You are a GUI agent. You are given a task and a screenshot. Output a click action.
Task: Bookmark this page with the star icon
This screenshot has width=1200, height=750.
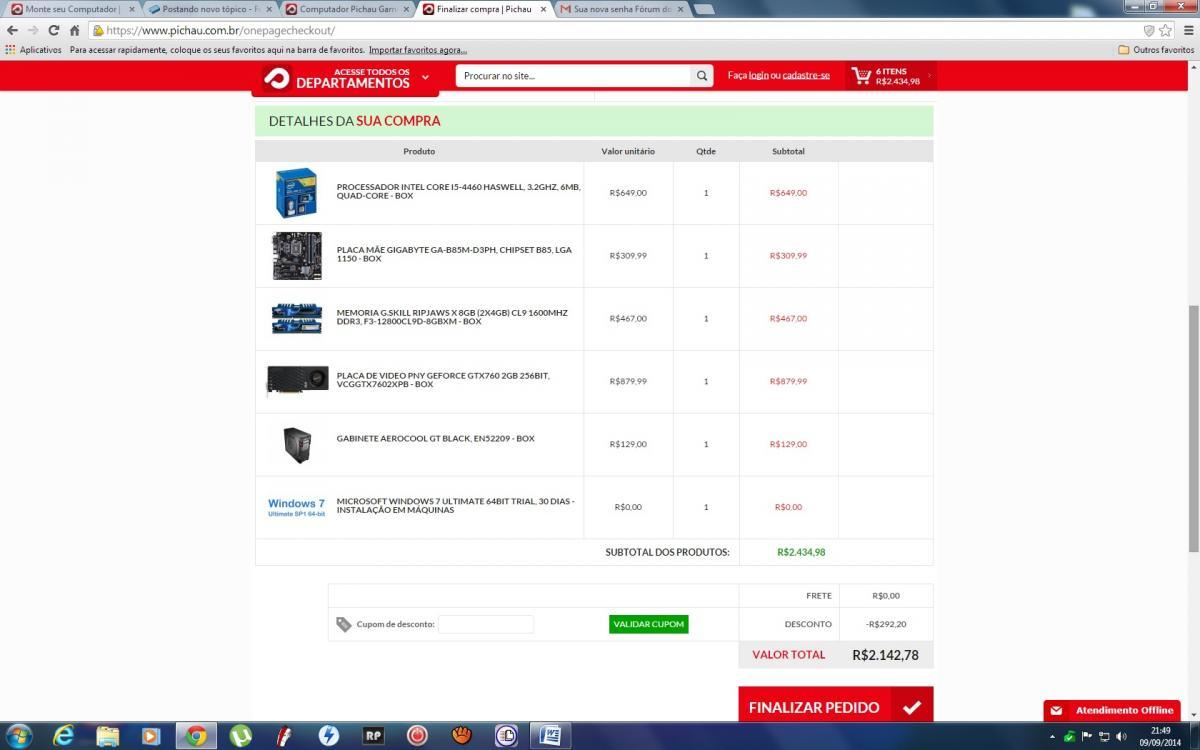(1165, 30)
